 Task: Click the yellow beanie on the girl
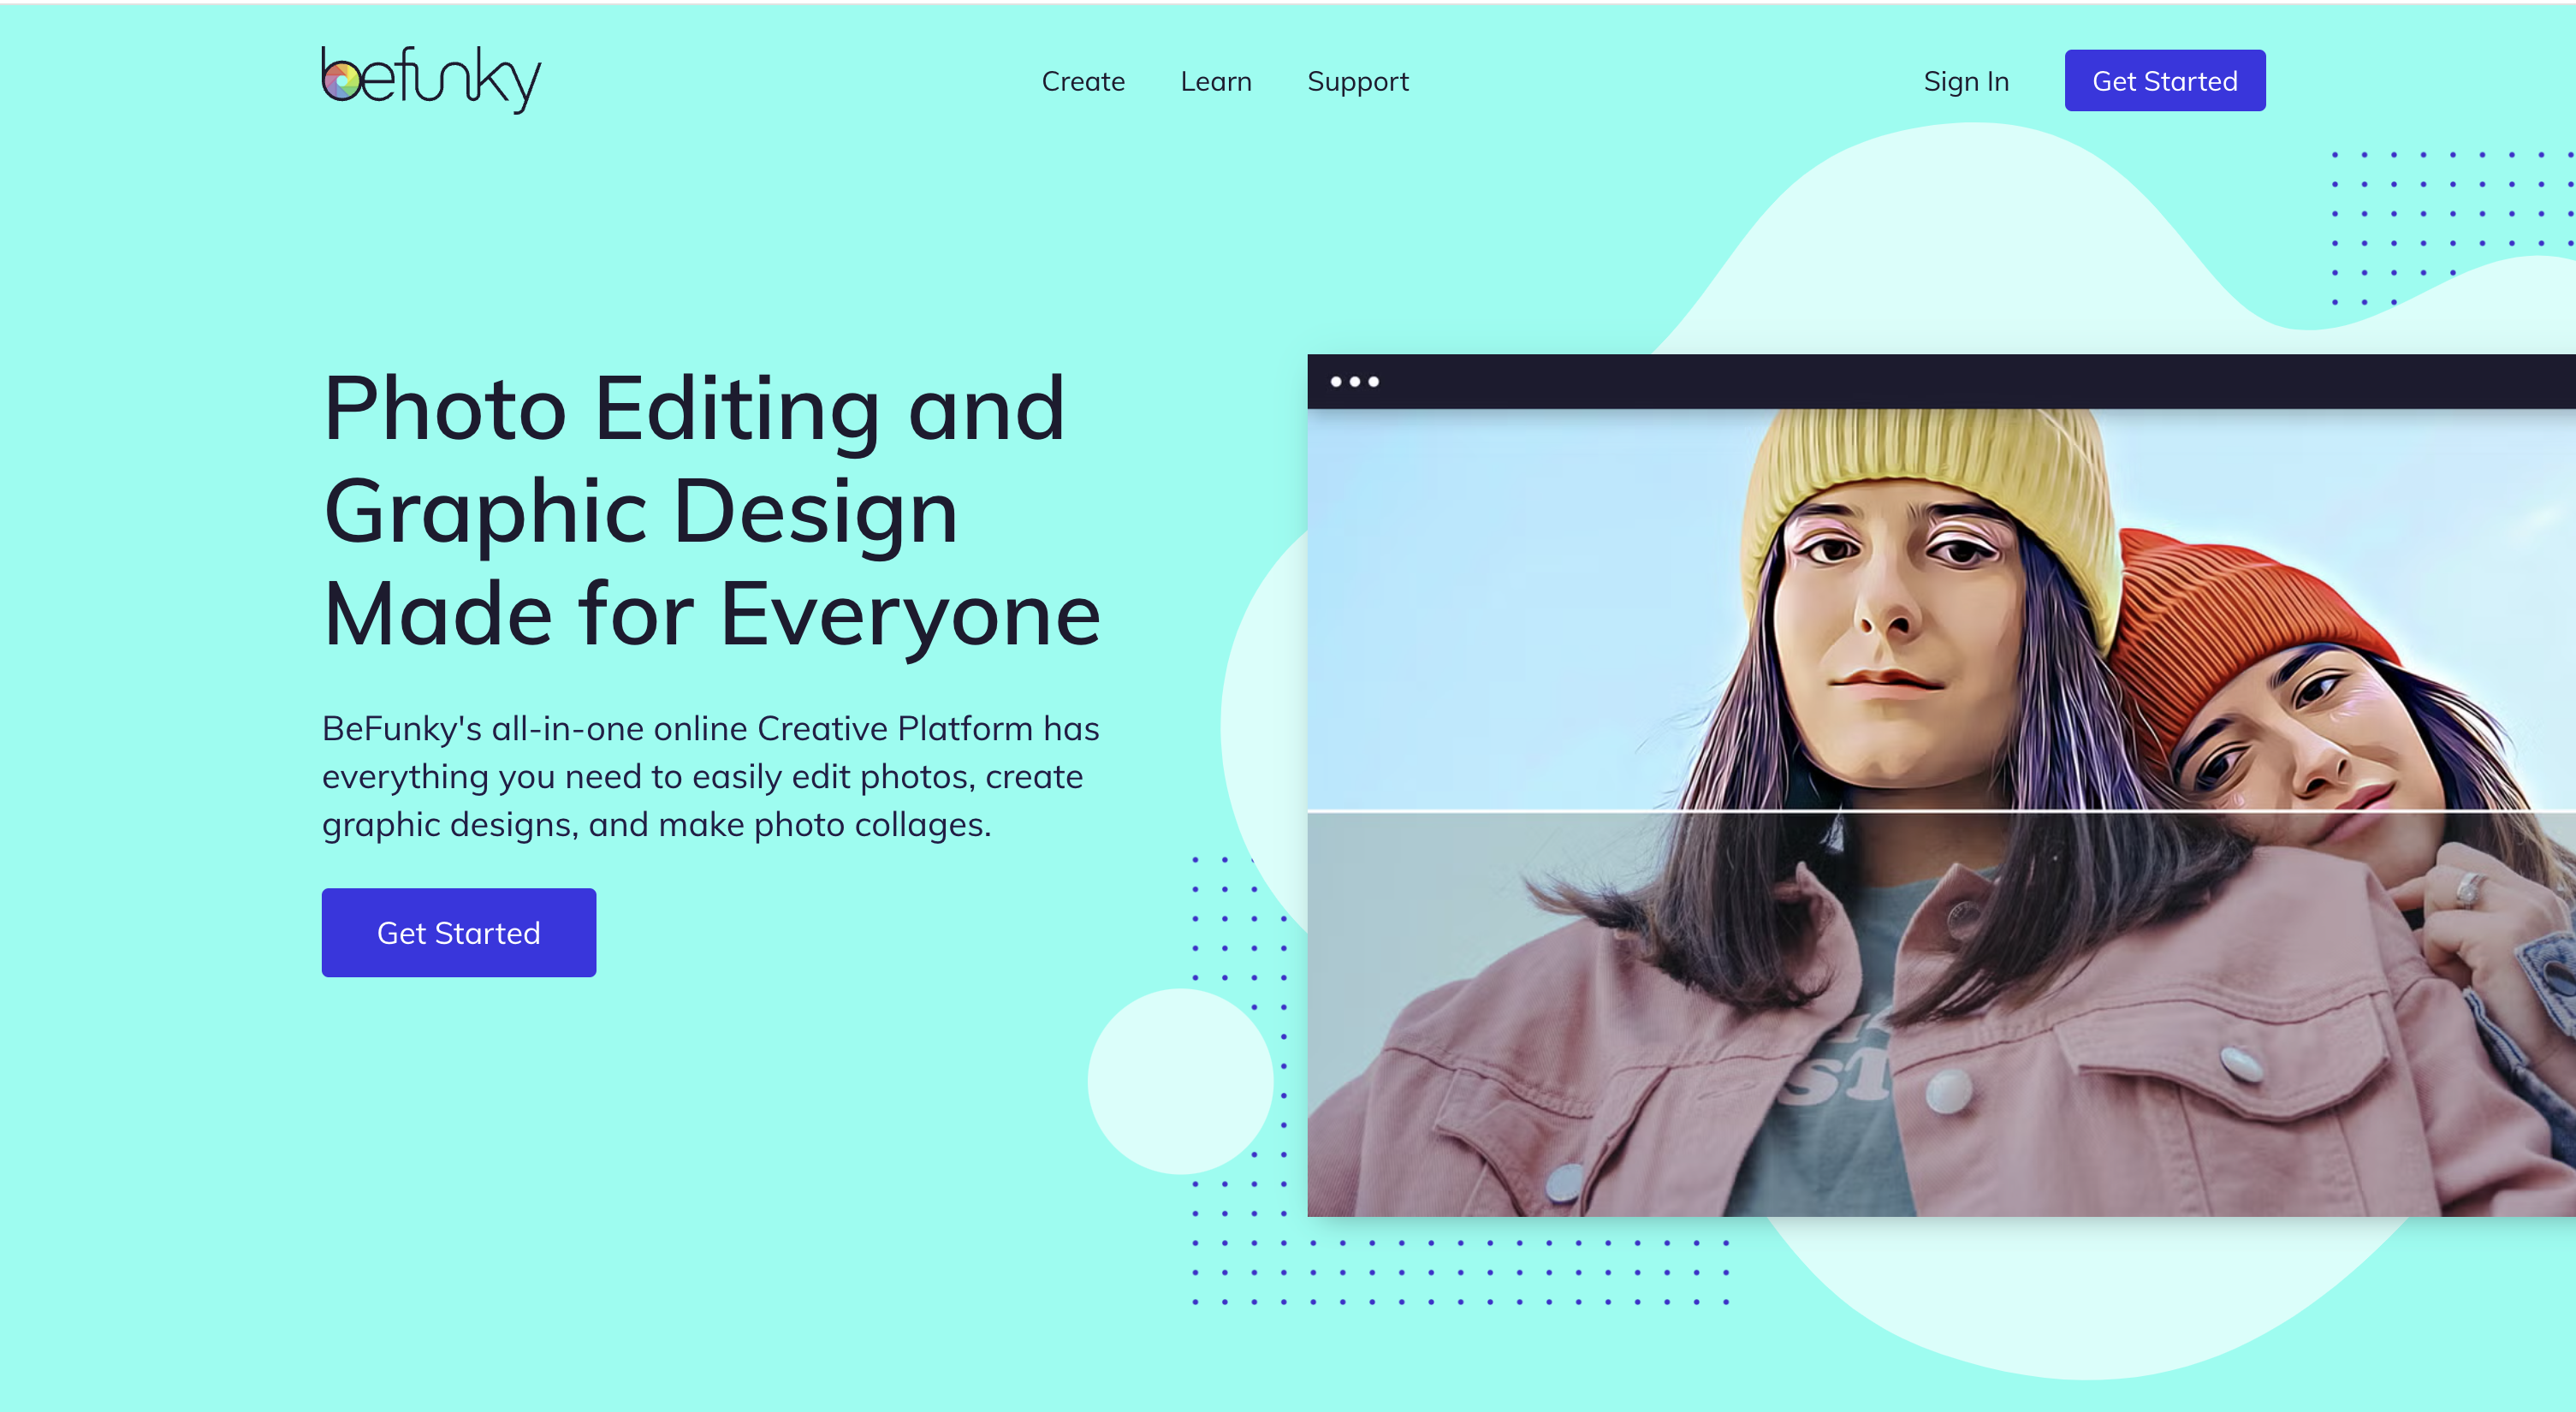tap(1928, 480)
